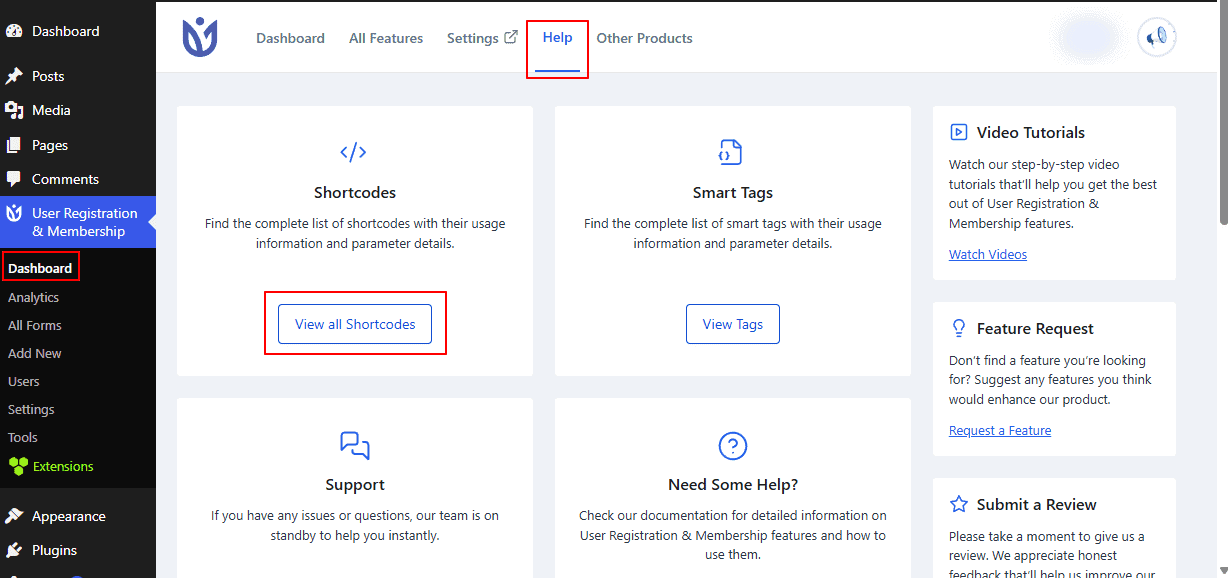
Task: Click the Smart Tags file icon
Action: click(x=731, y=152)
